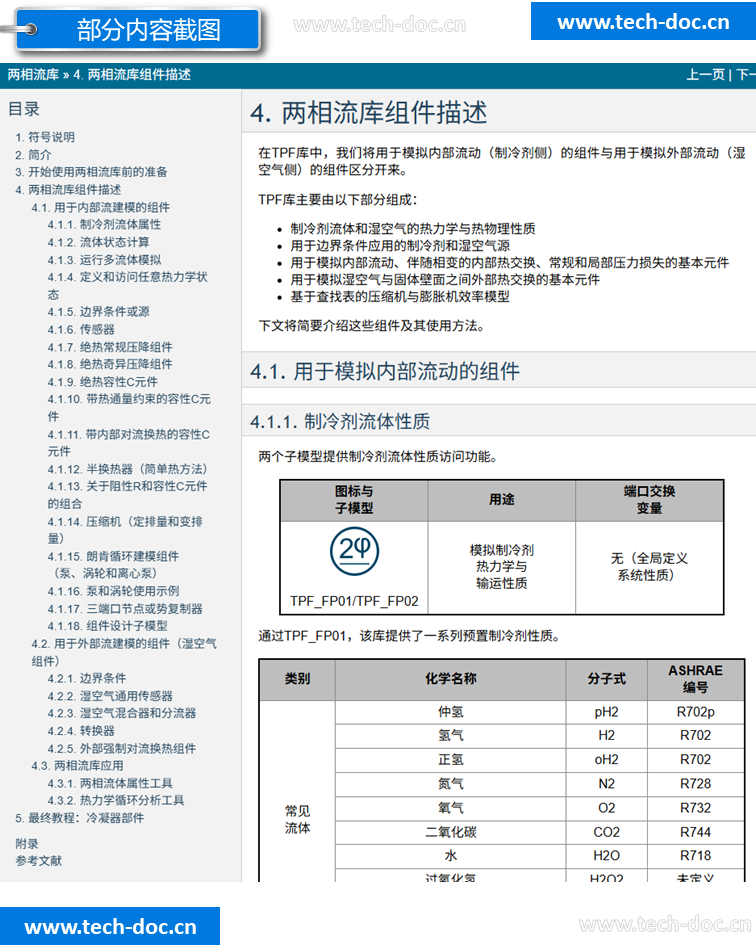Select 4.3.2. 热力学循环分析工具 entry

(x=116, y=800)
